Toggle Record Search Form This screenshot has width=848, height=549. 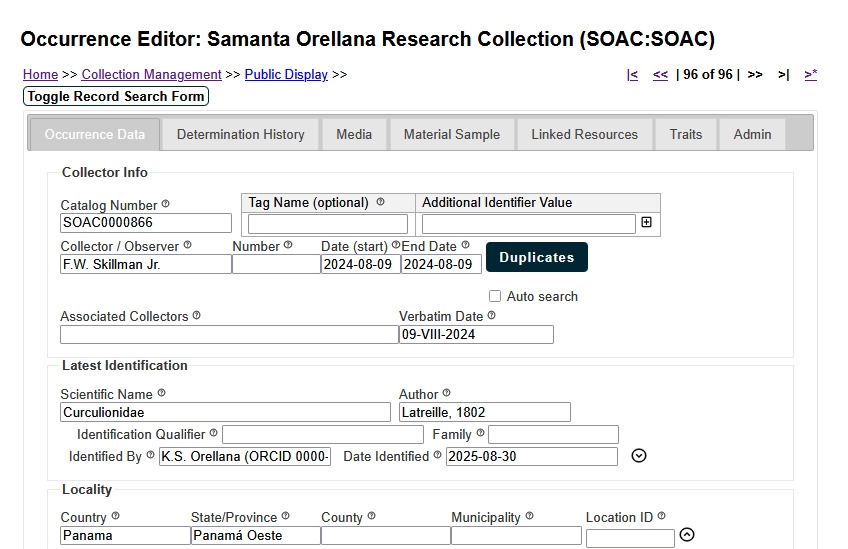pos(116,97)
